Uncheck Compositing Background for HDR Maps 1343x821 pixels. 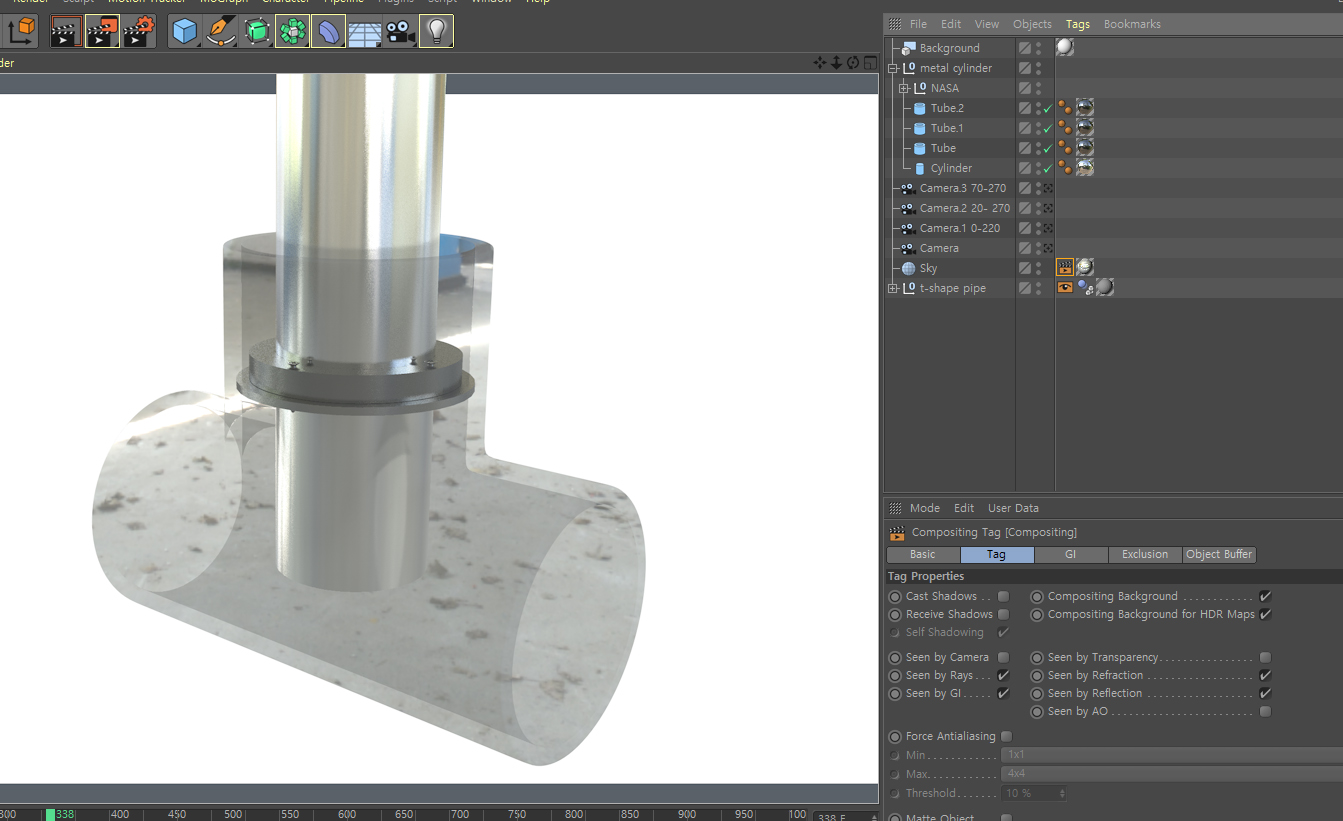1265,614
